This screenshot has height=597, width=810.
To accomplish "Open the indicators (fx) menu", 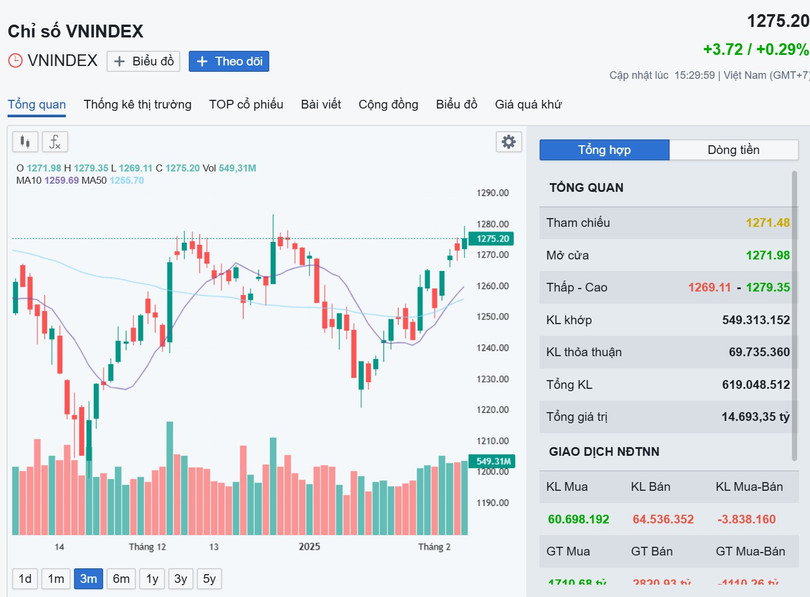I will pos(56,142).
